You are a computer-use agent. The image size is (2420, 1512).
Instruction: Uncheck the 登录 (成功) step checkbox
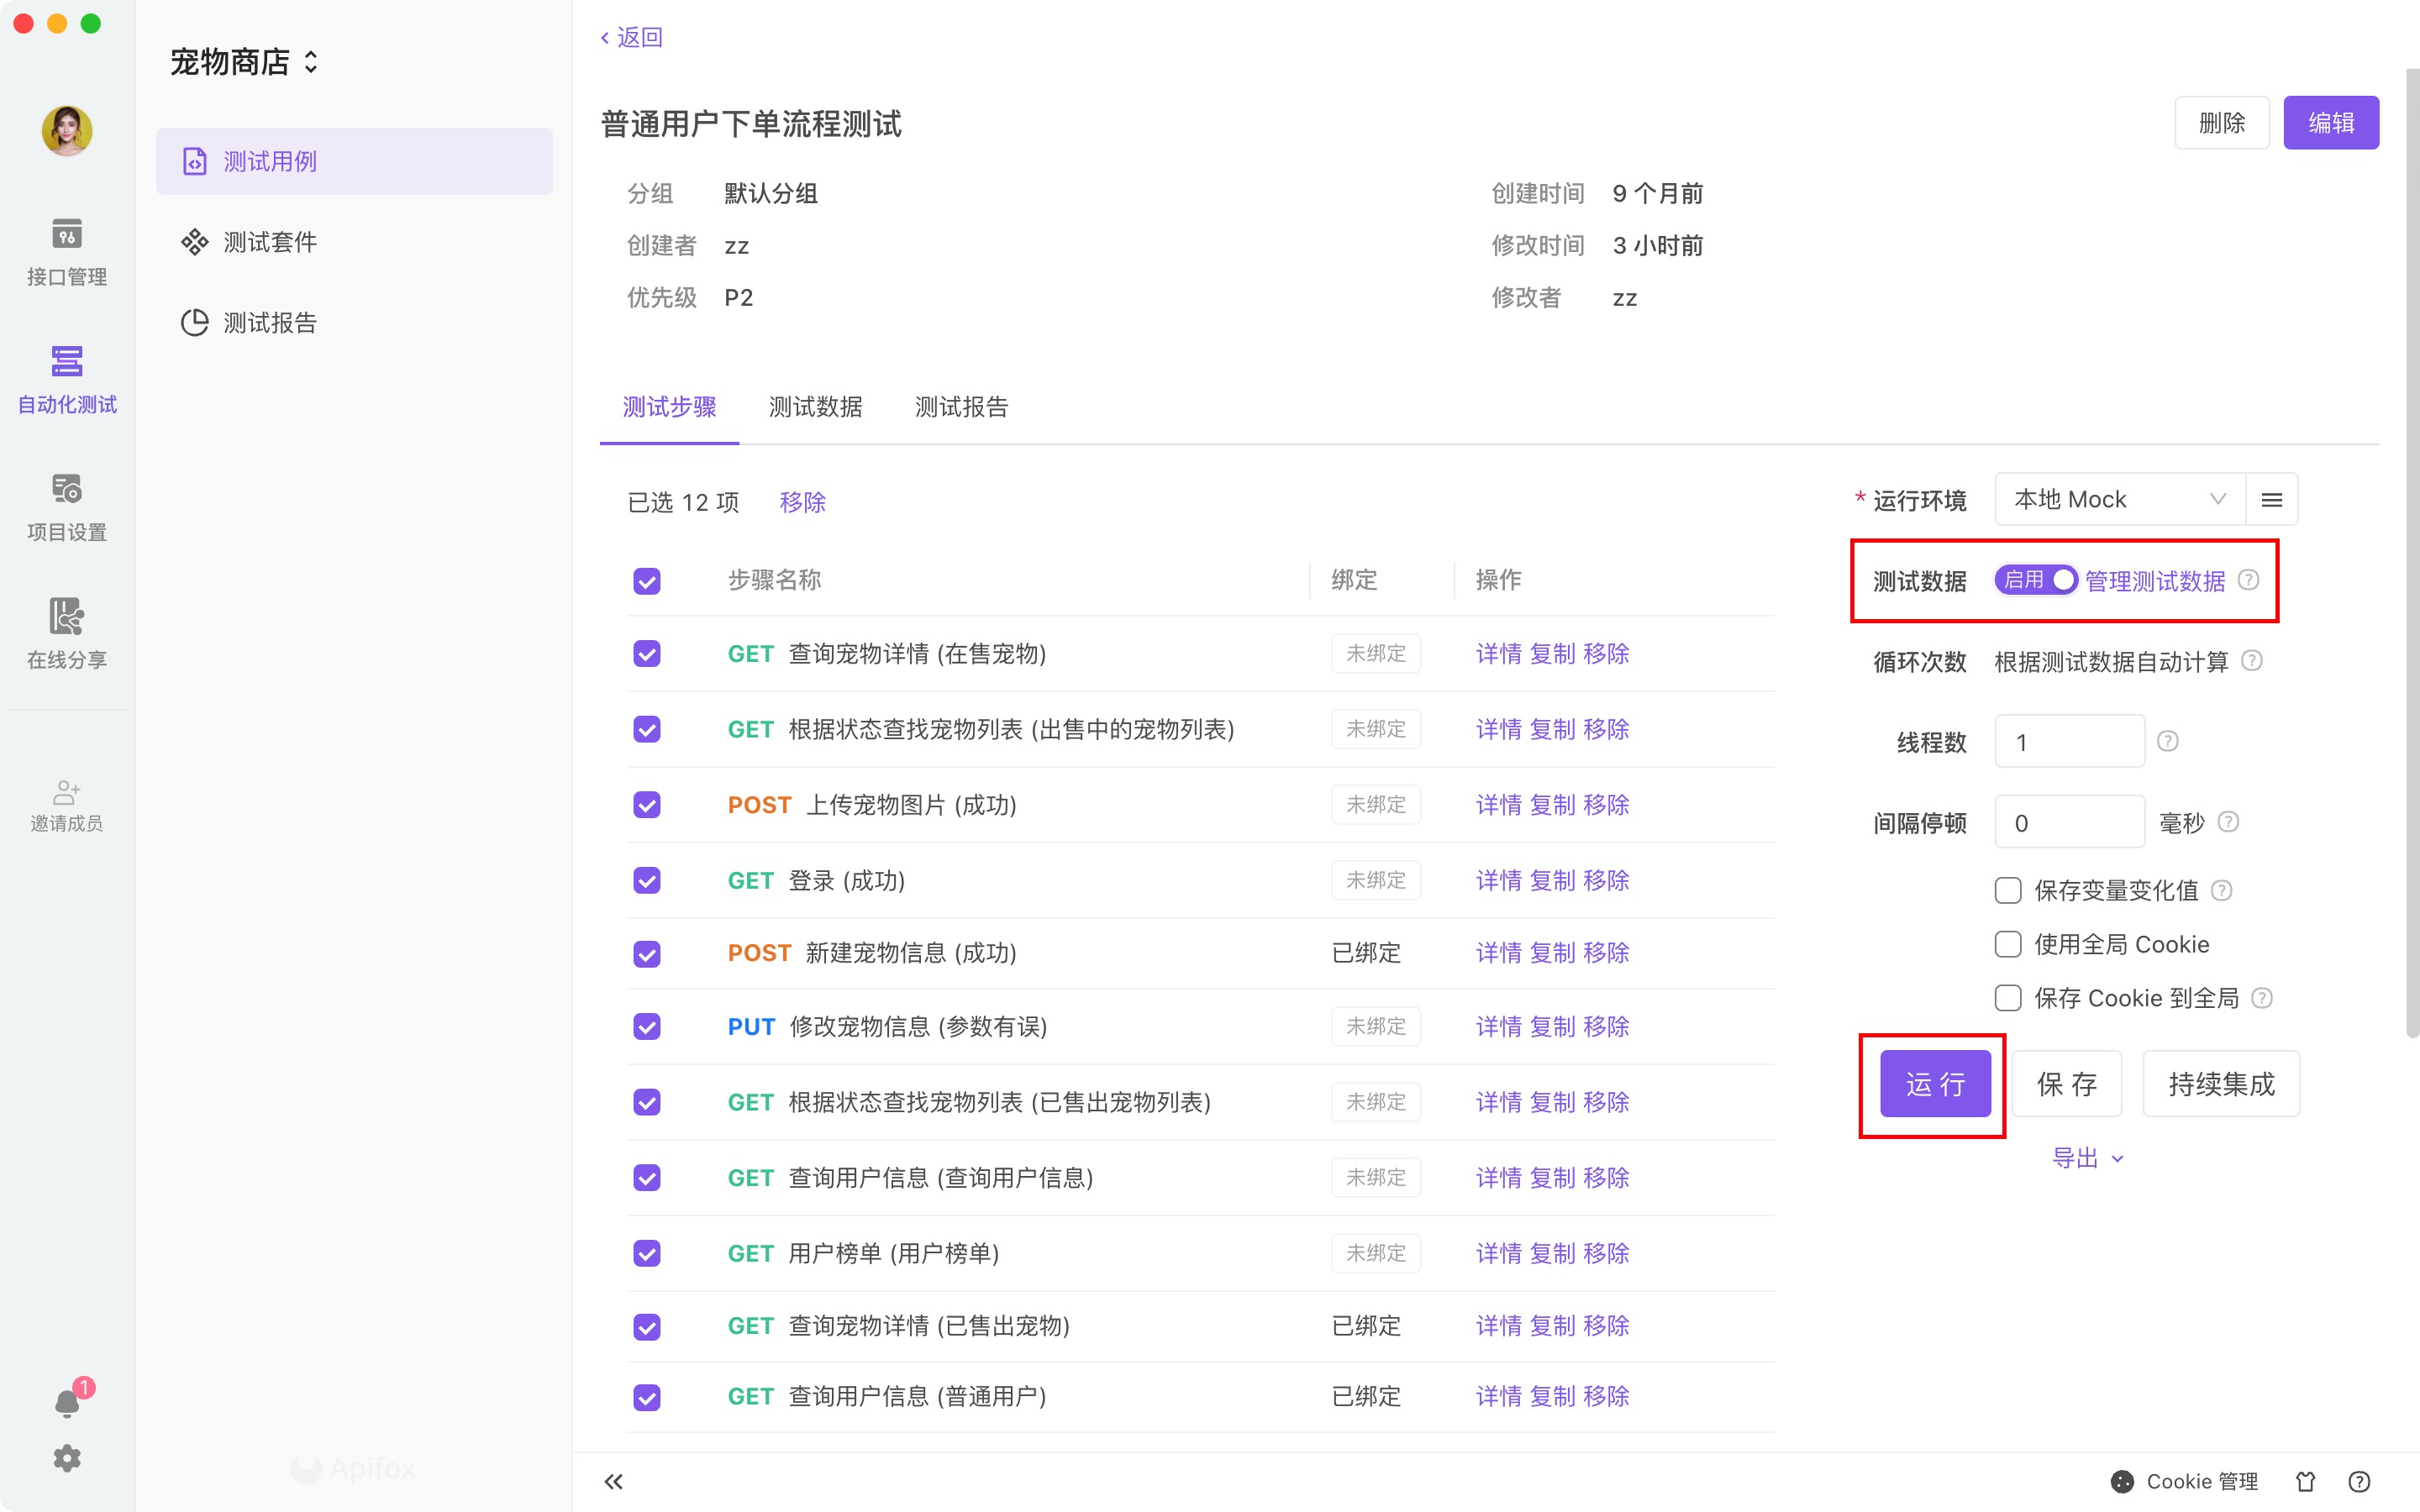(647, 880)
